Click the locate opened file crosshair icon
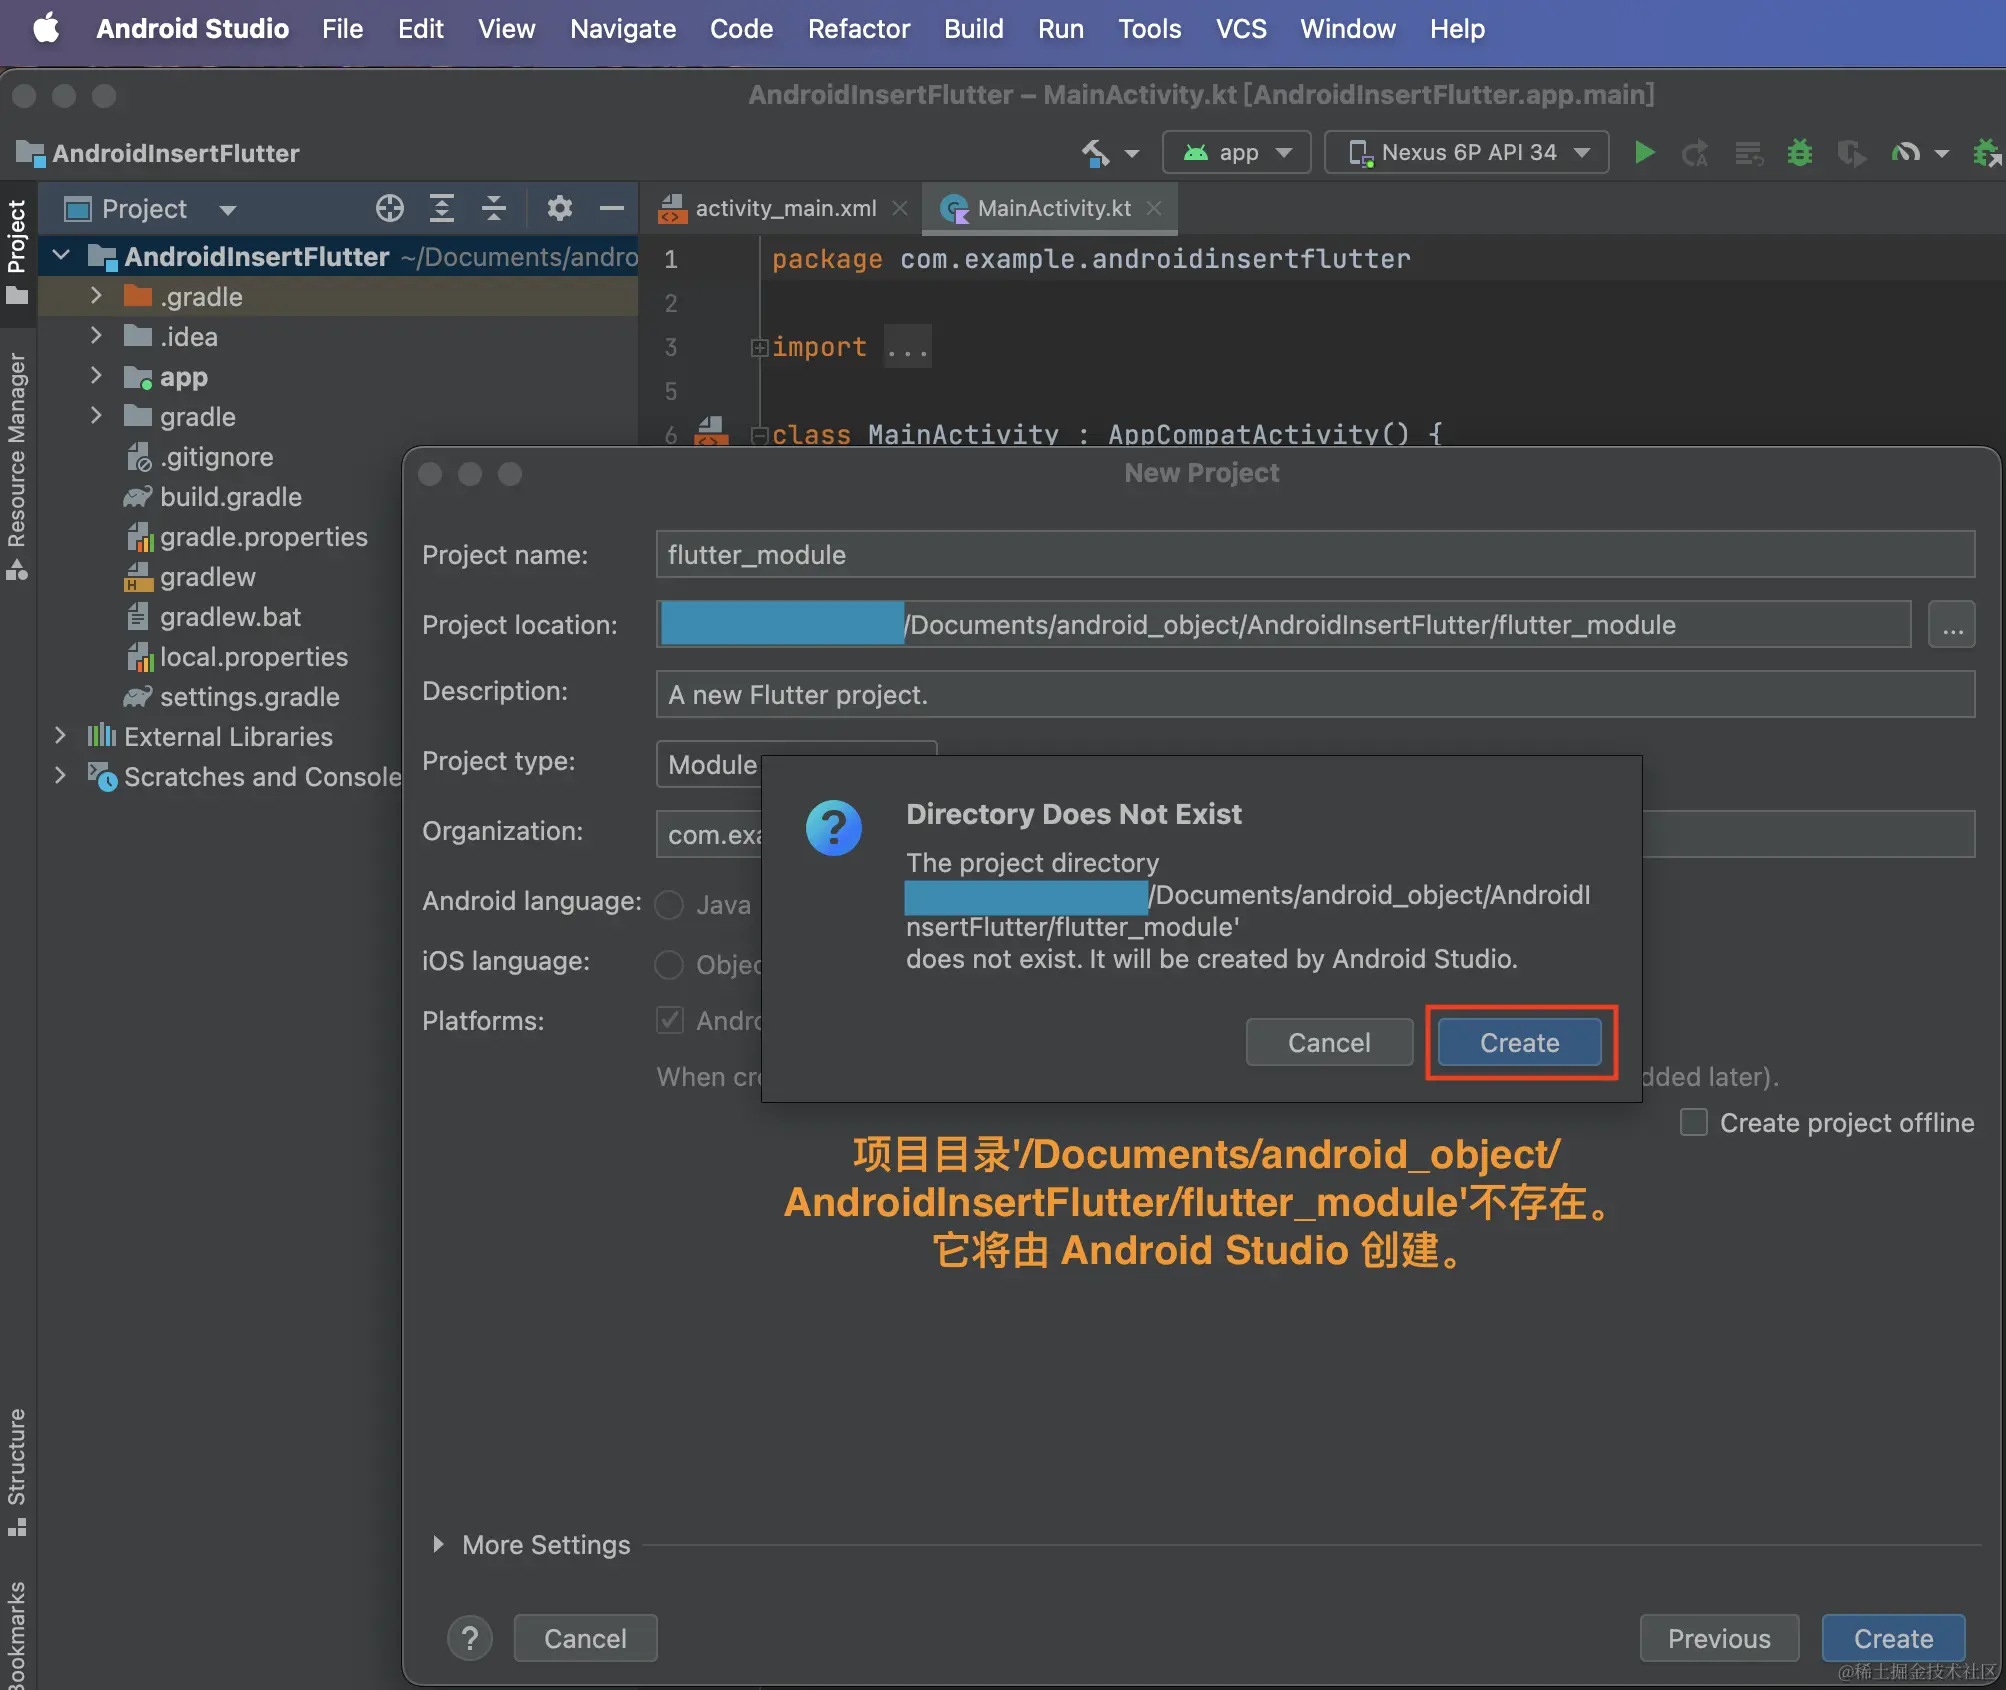 [389, 208]
